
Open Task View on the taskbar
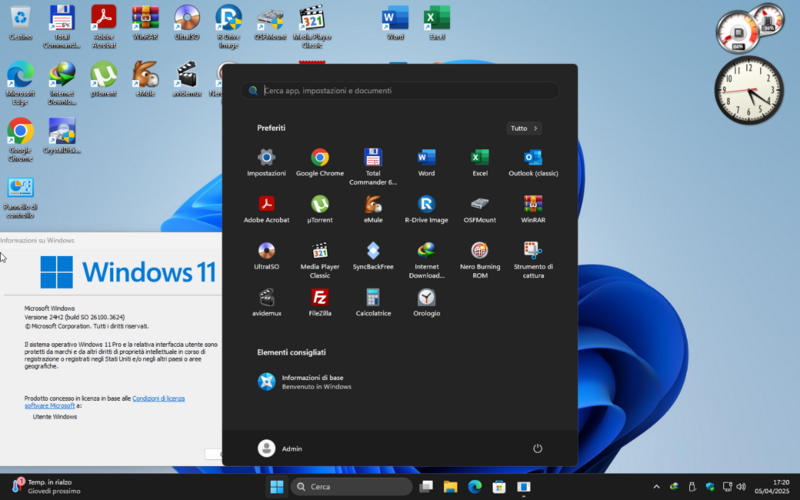pos(426,487)
